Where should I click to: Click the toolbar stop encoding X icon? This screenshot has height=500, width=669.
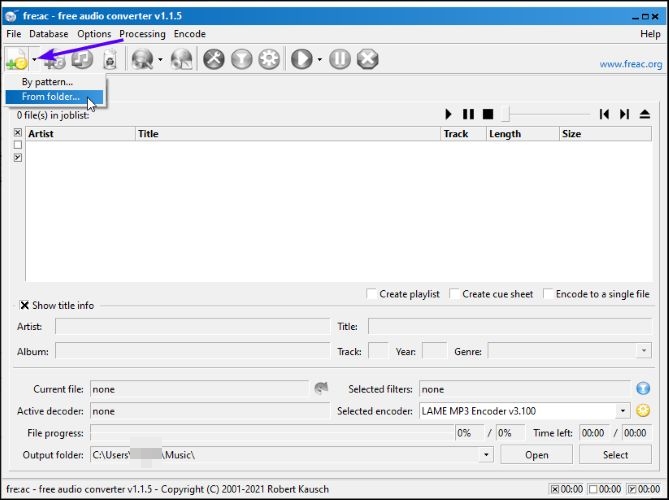pos(367,59)
